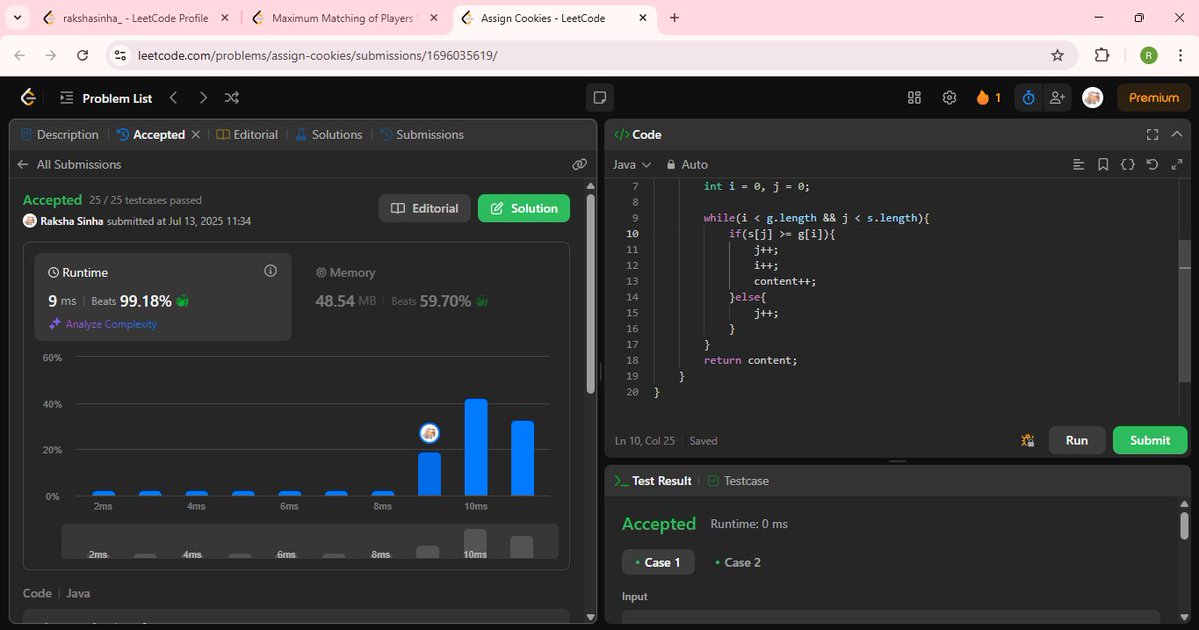
Task: Expand the editor with diagonal arrows icon
Action: [x=1177, y=164]
